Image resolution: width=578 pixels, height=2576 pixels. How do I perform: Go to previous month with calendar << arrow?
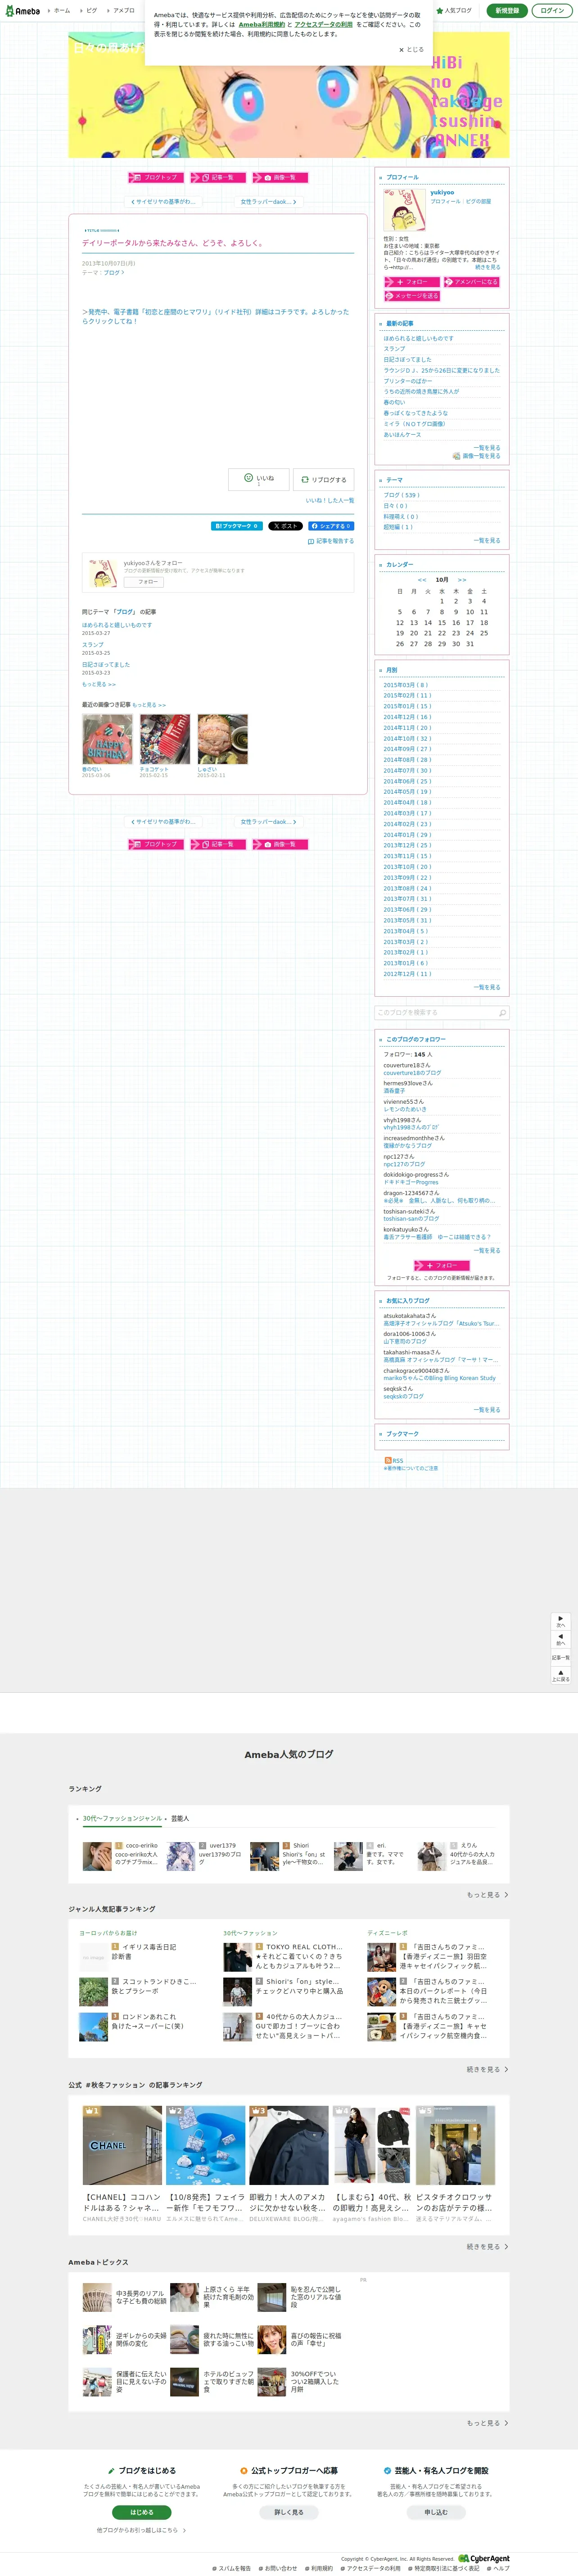(422, 580)
